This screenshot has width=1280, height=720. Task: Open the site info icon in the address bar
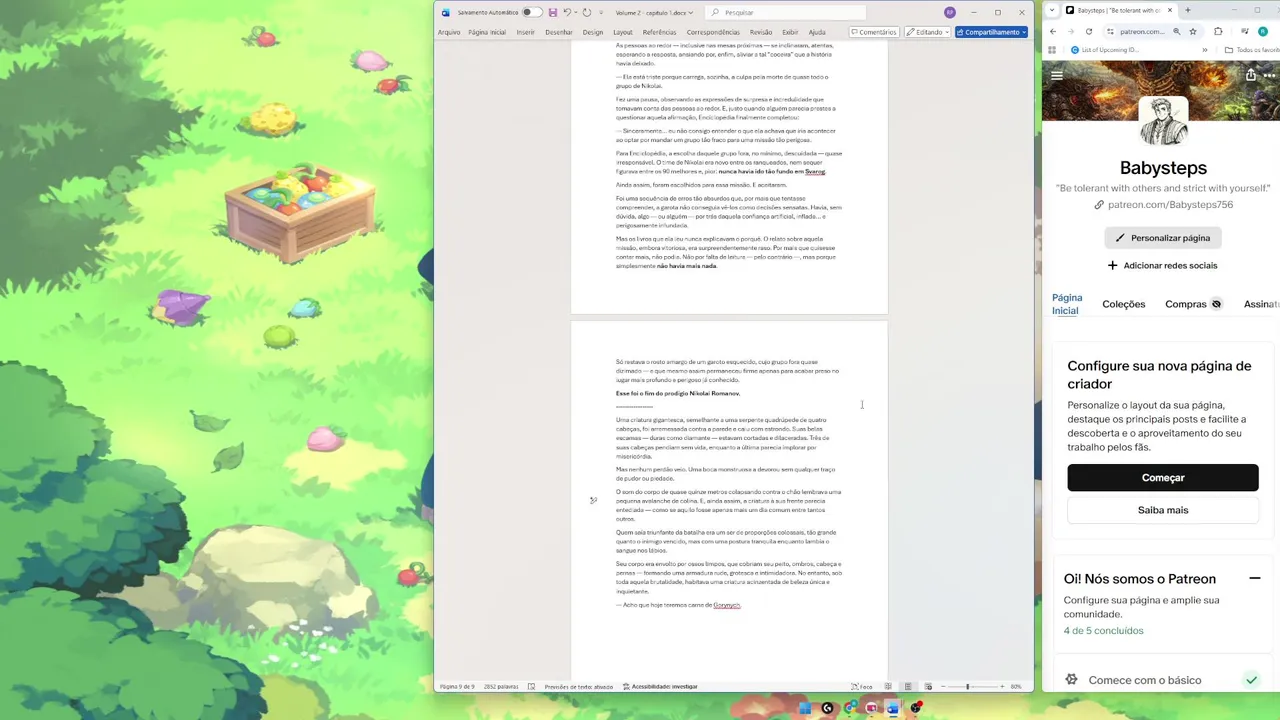pos(1110,31)
